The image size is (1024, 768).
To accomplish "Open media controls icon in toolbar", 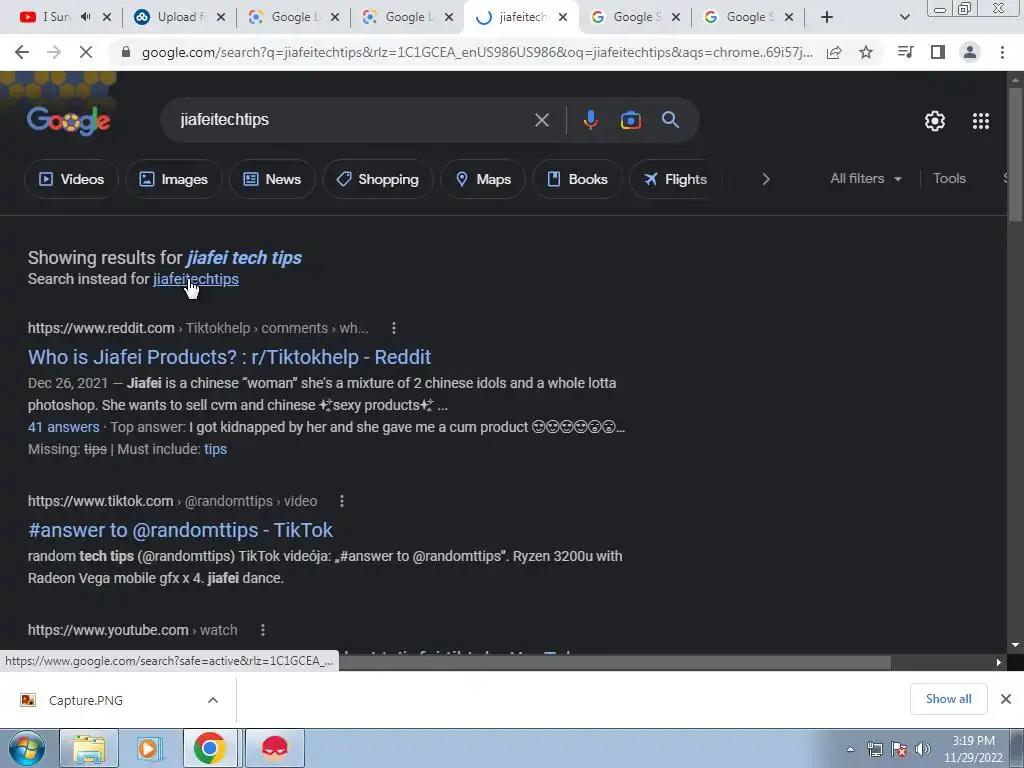I will coord(905,52).
